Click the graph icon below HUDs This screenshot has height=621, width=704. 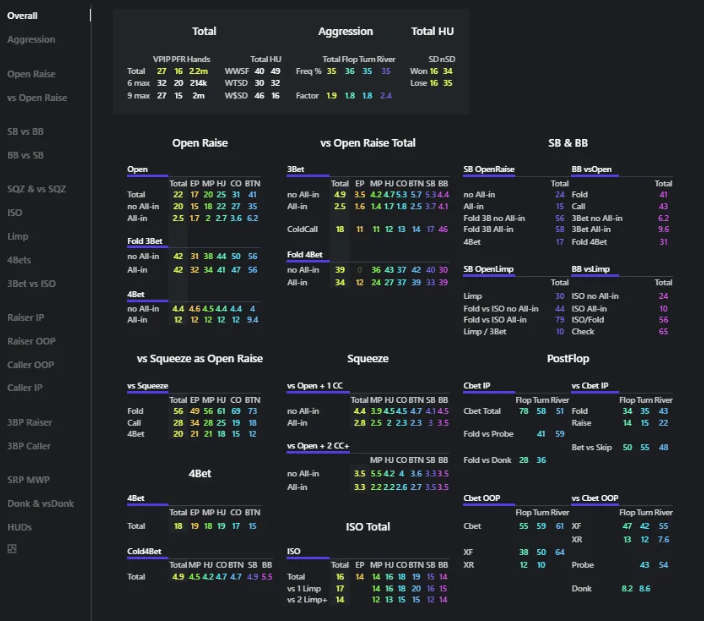coord(12,548)
